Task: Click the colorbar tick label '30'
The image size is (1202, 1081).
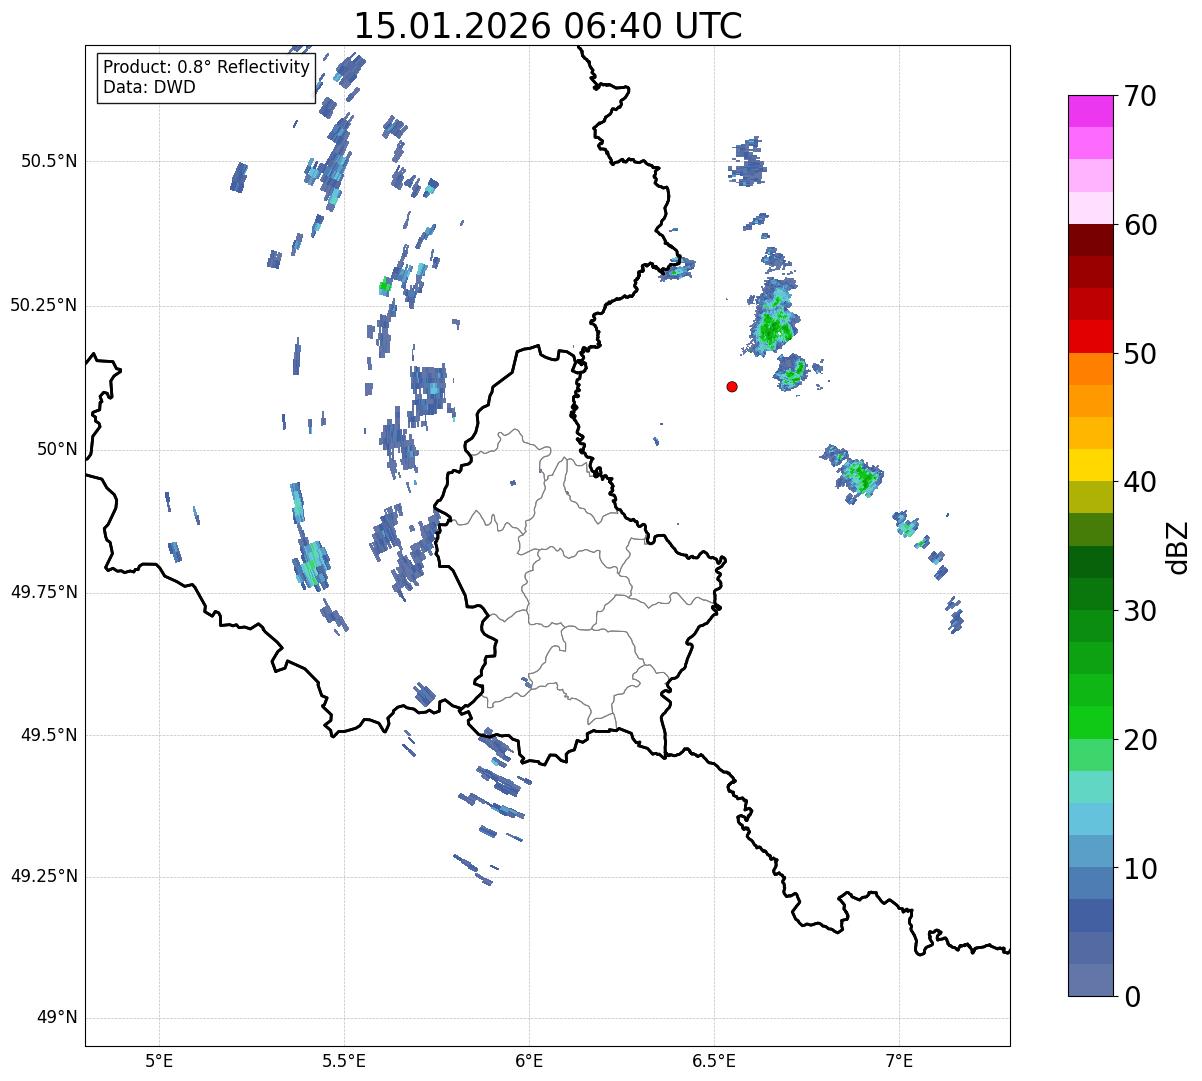Action: [x=1140, y=611]
